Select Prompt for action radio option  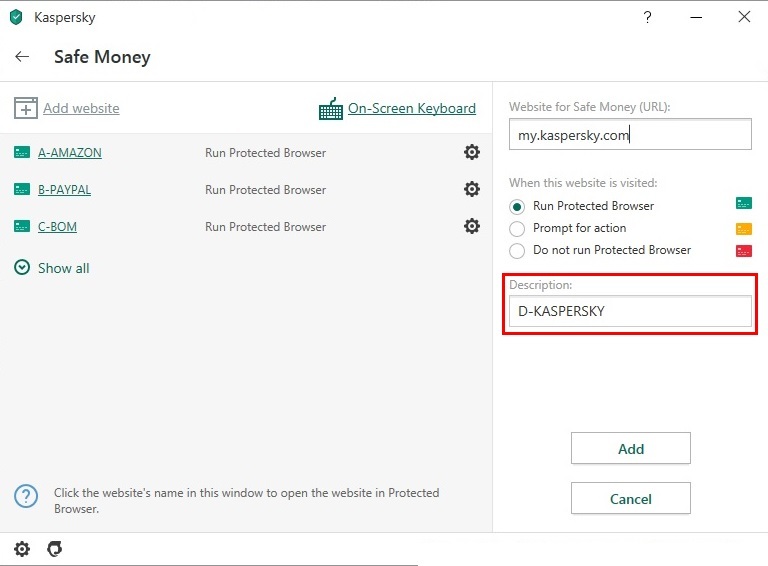coord(517,228)
